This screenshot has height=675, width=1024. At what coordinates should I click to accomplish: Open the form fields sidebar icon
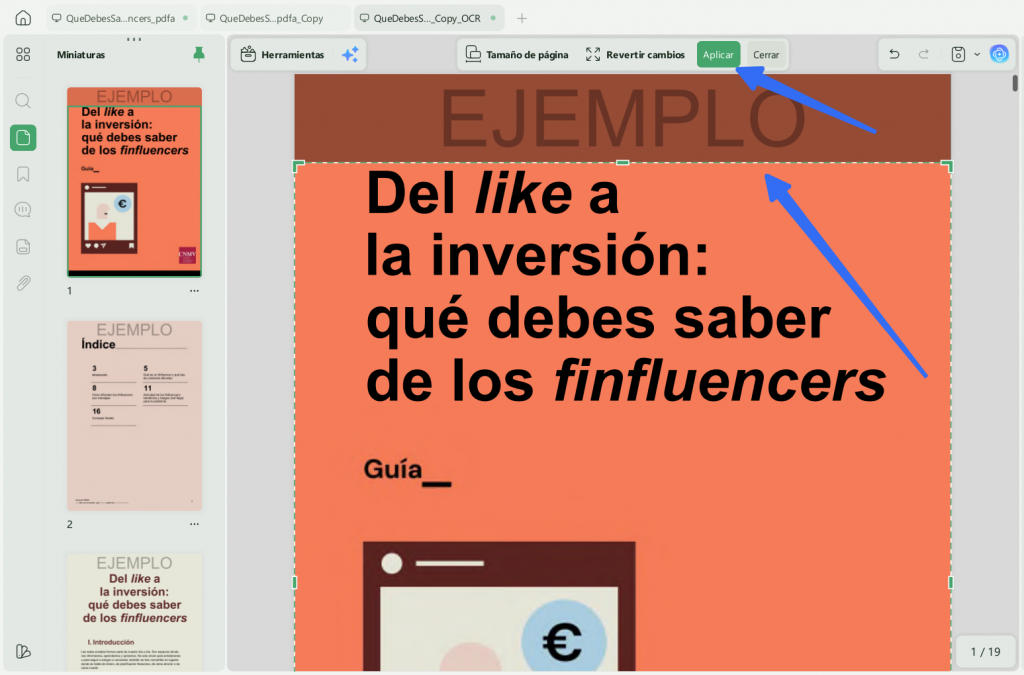click(23, 247)
